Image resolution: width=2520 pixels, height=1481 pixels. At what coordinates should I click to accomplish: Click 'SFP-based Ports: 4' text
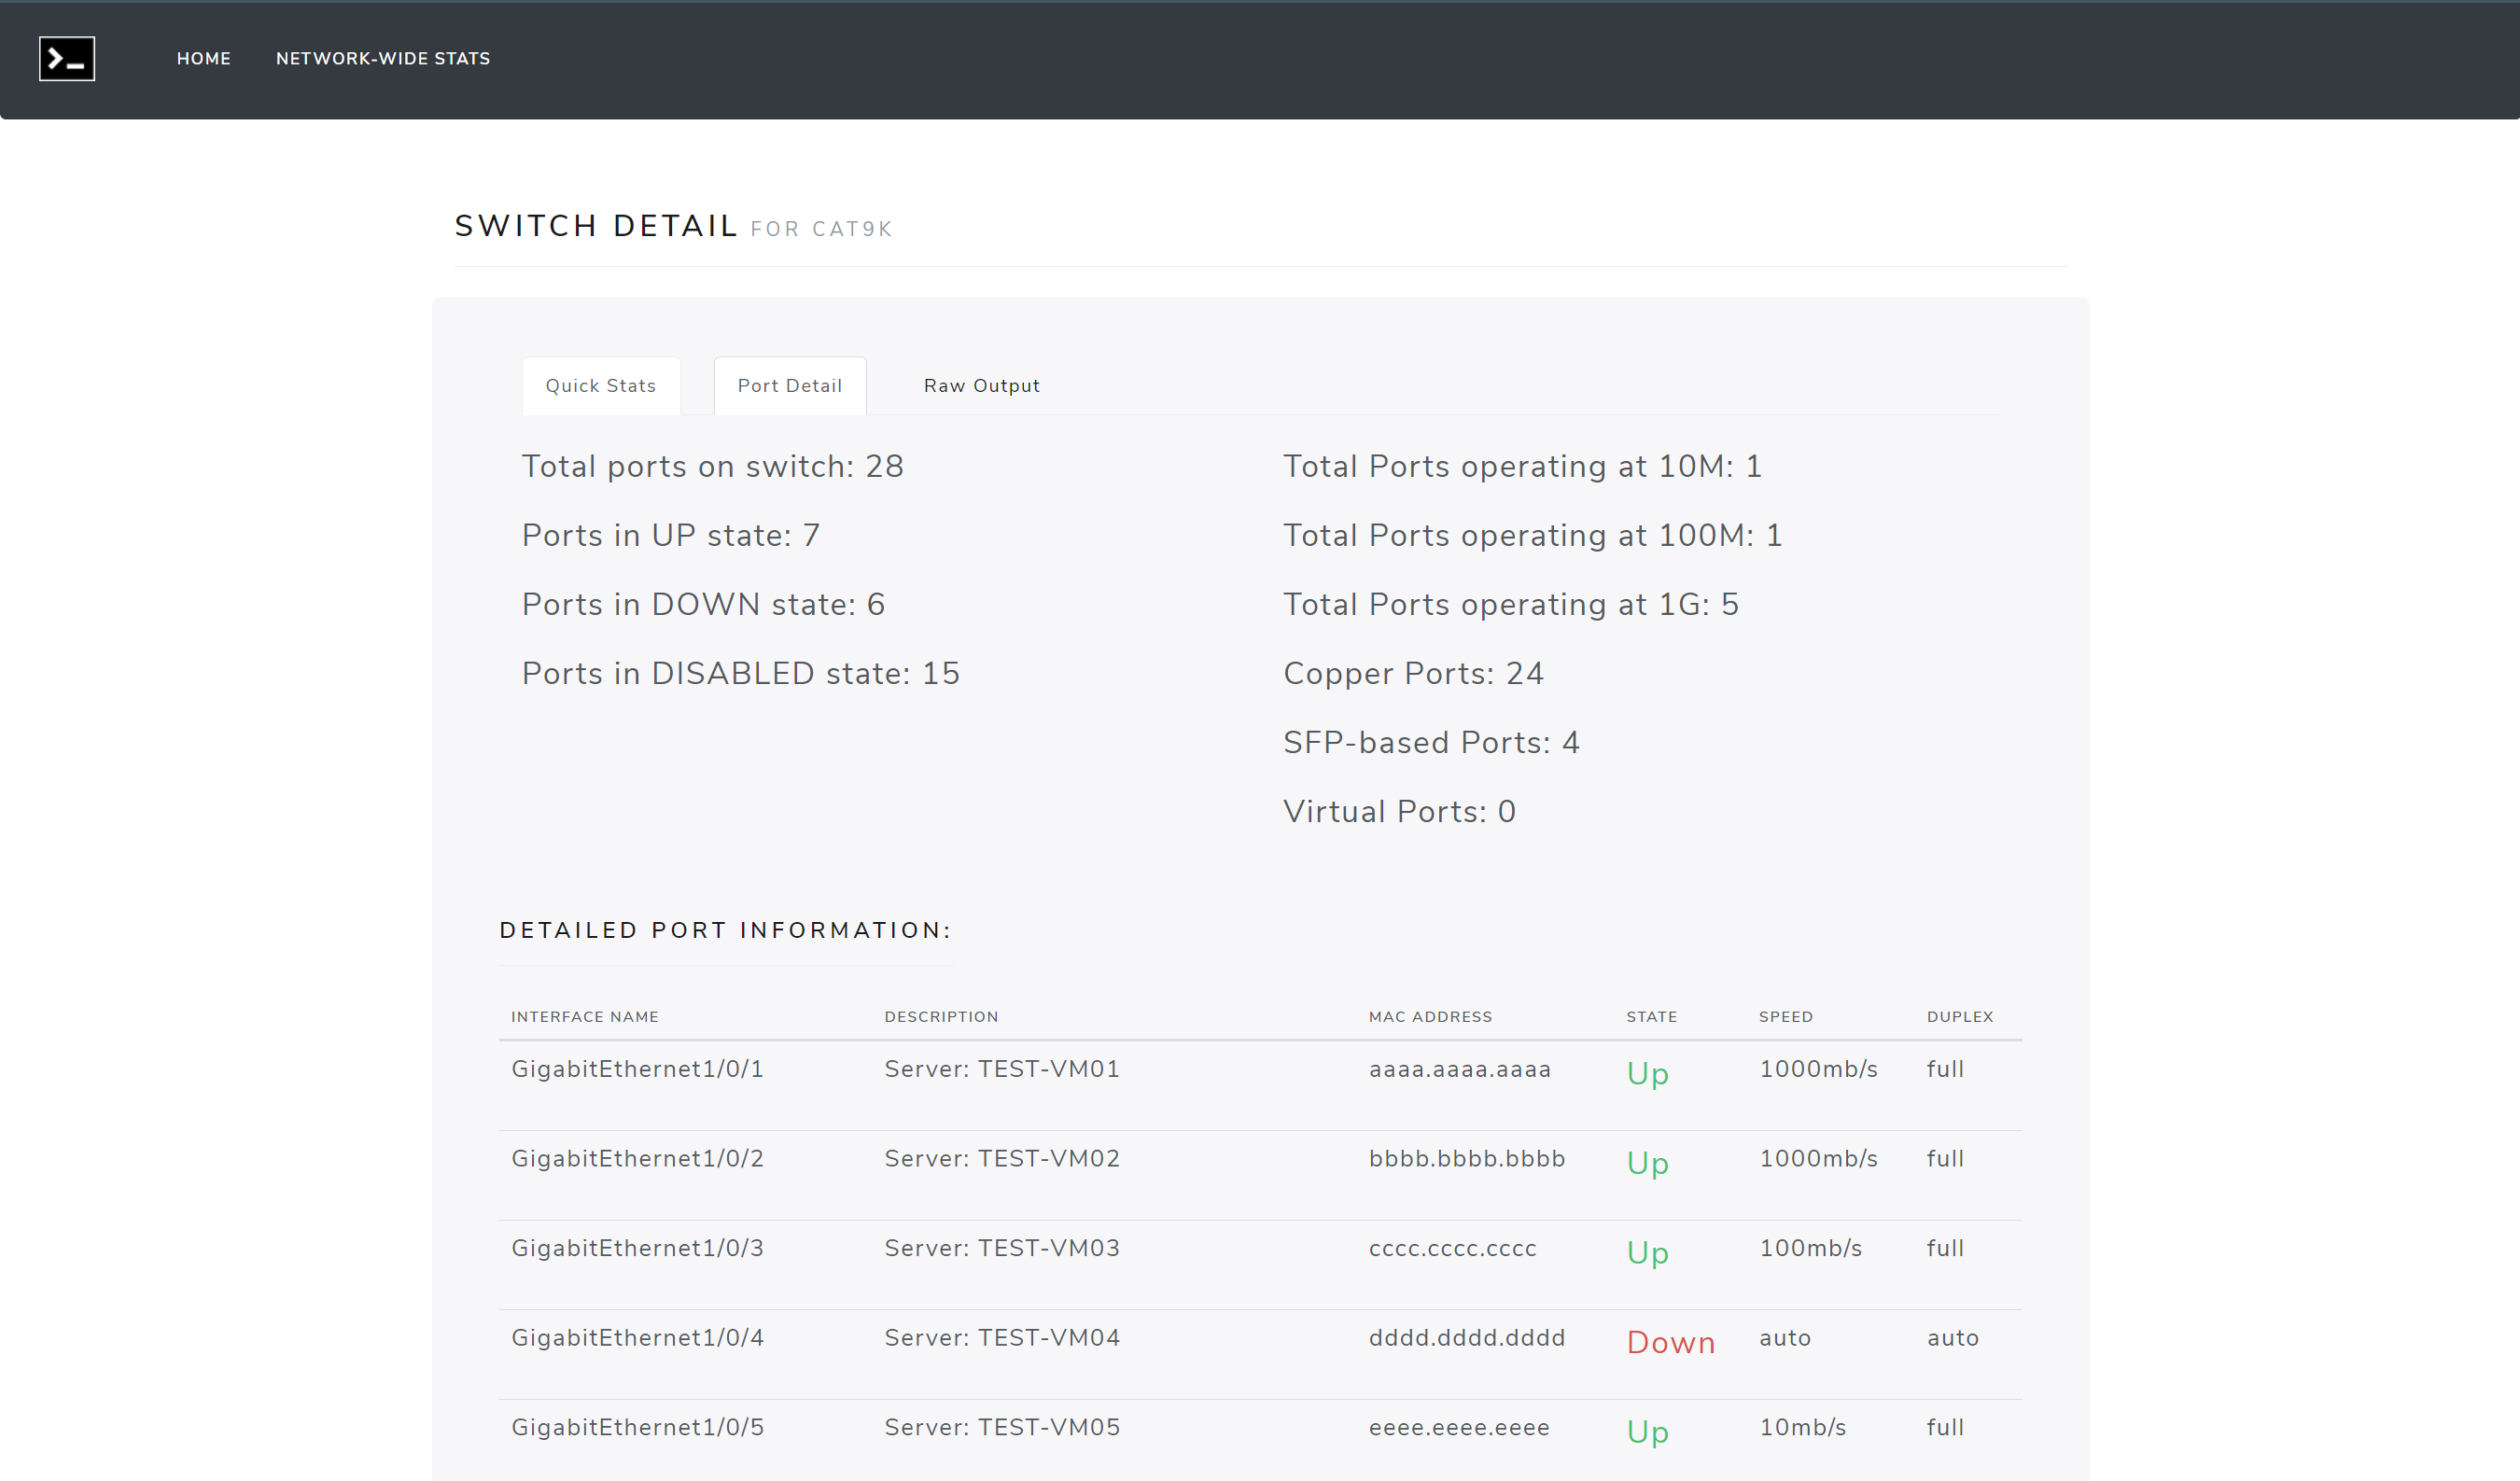click(x=1432, y=743)
